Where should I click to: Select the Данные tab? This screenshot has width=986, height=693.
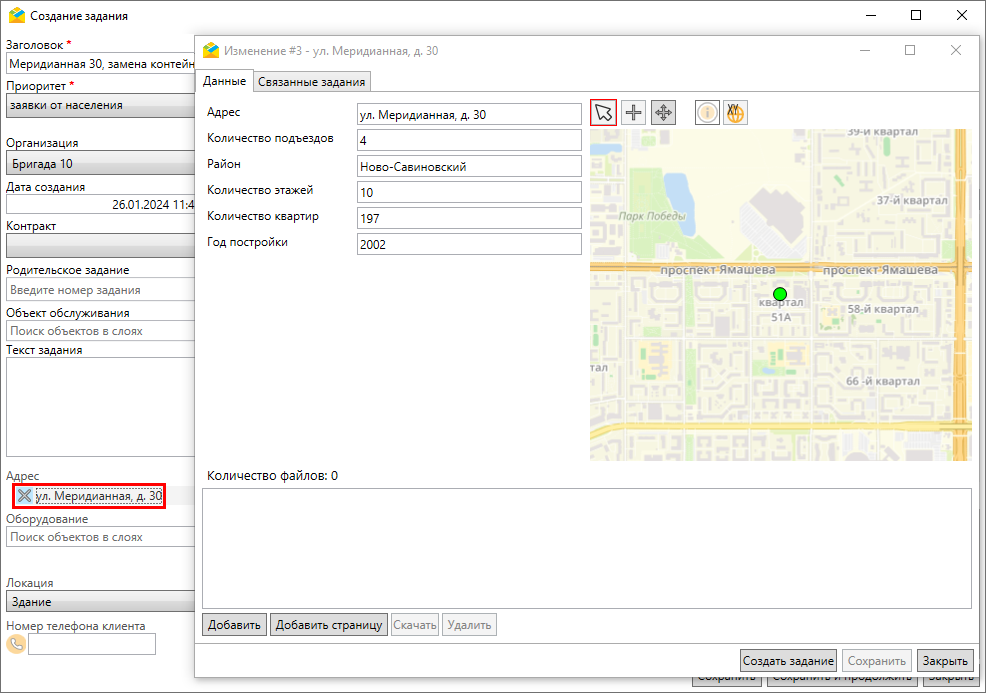coord(224,81)
